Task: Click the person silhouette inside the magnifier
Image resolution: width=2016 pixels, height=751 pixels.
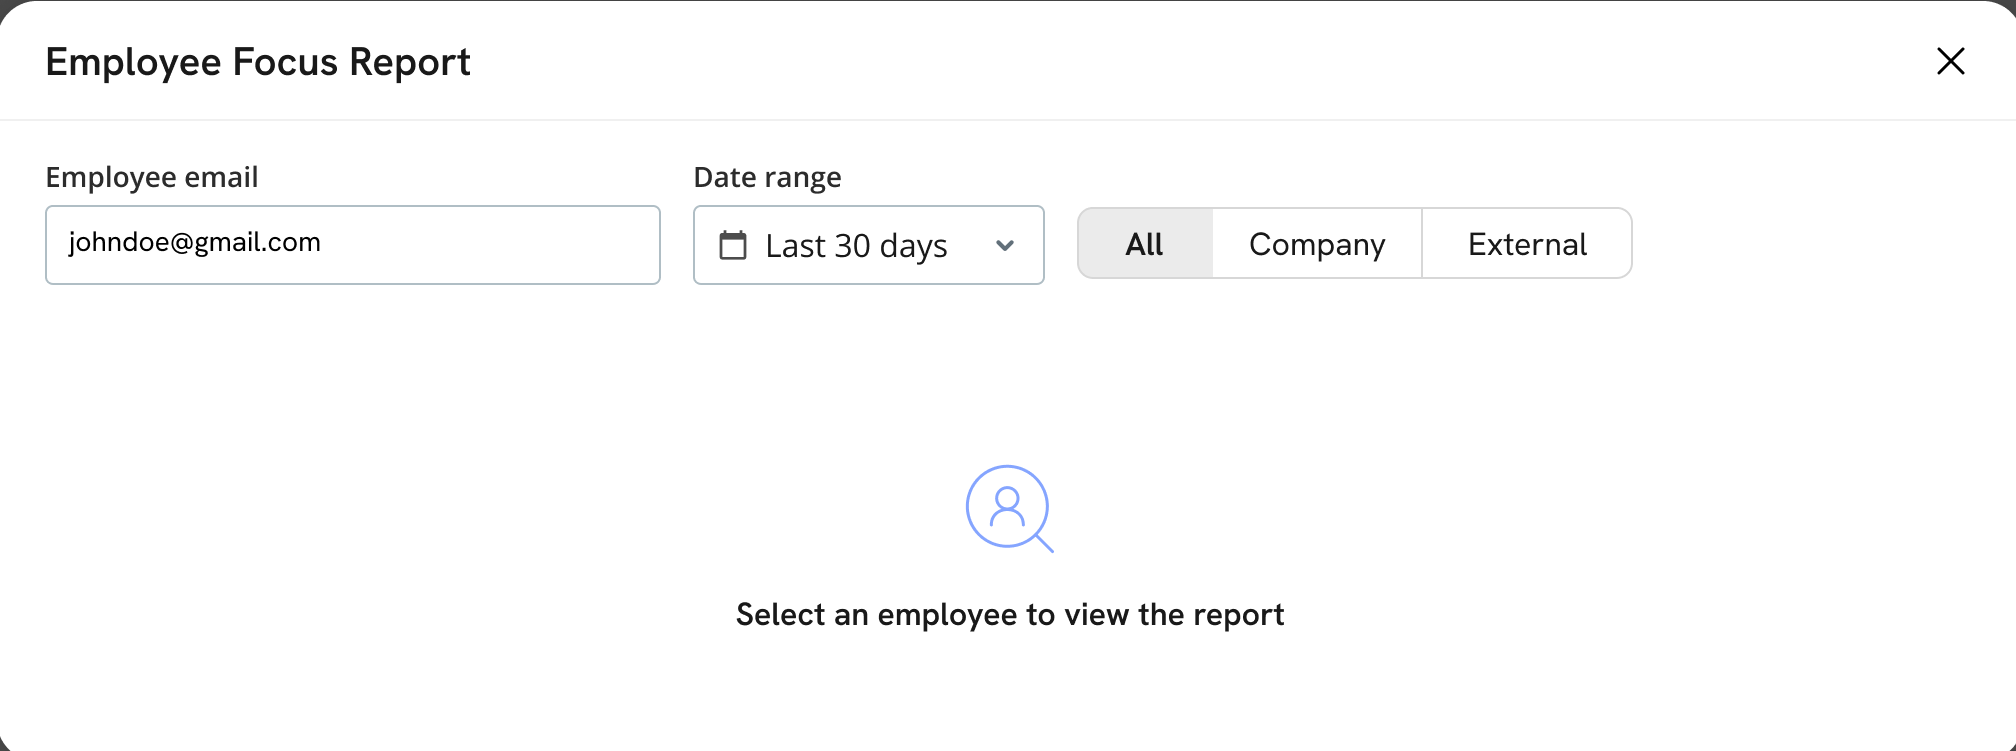Action: tap(1007, 506)
